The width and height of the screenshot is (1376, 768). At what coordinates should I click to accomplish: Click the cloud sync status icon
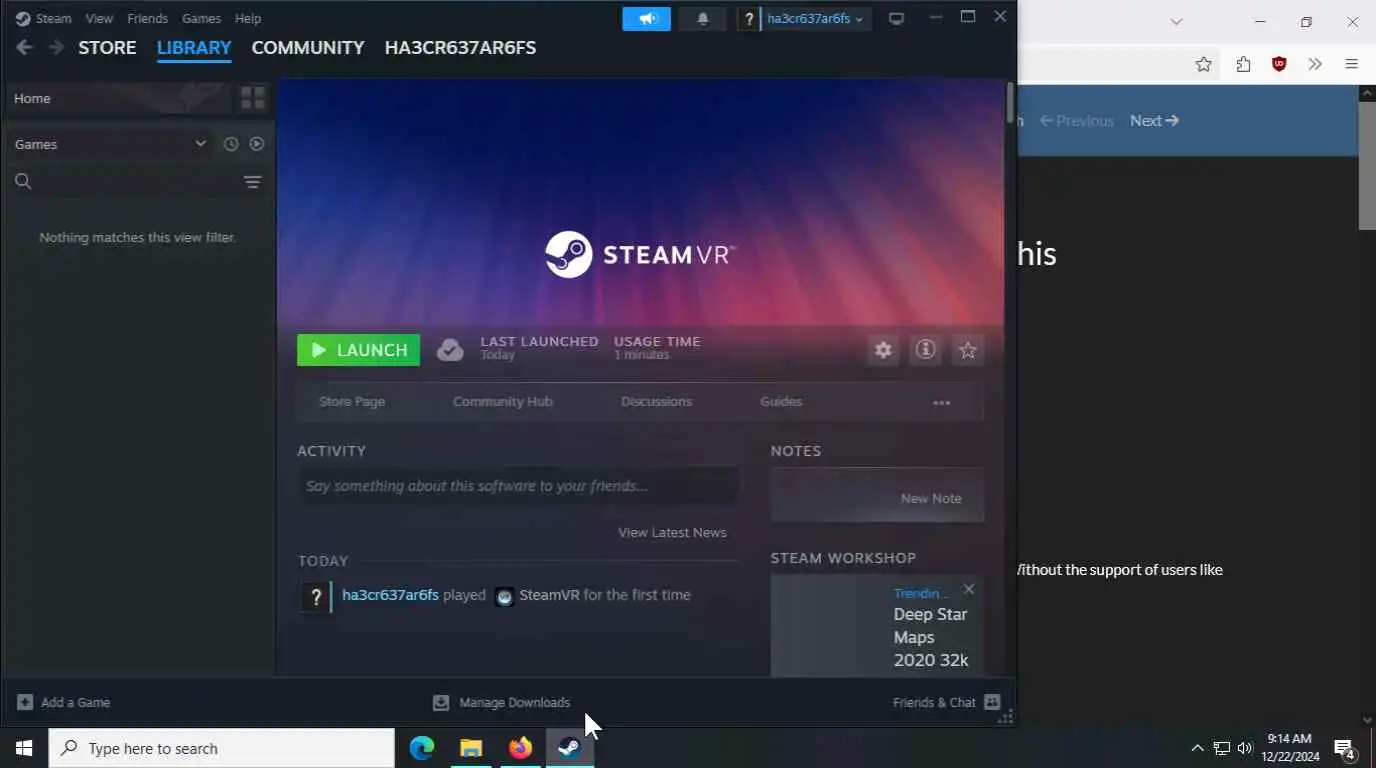[x=450, y=350]
